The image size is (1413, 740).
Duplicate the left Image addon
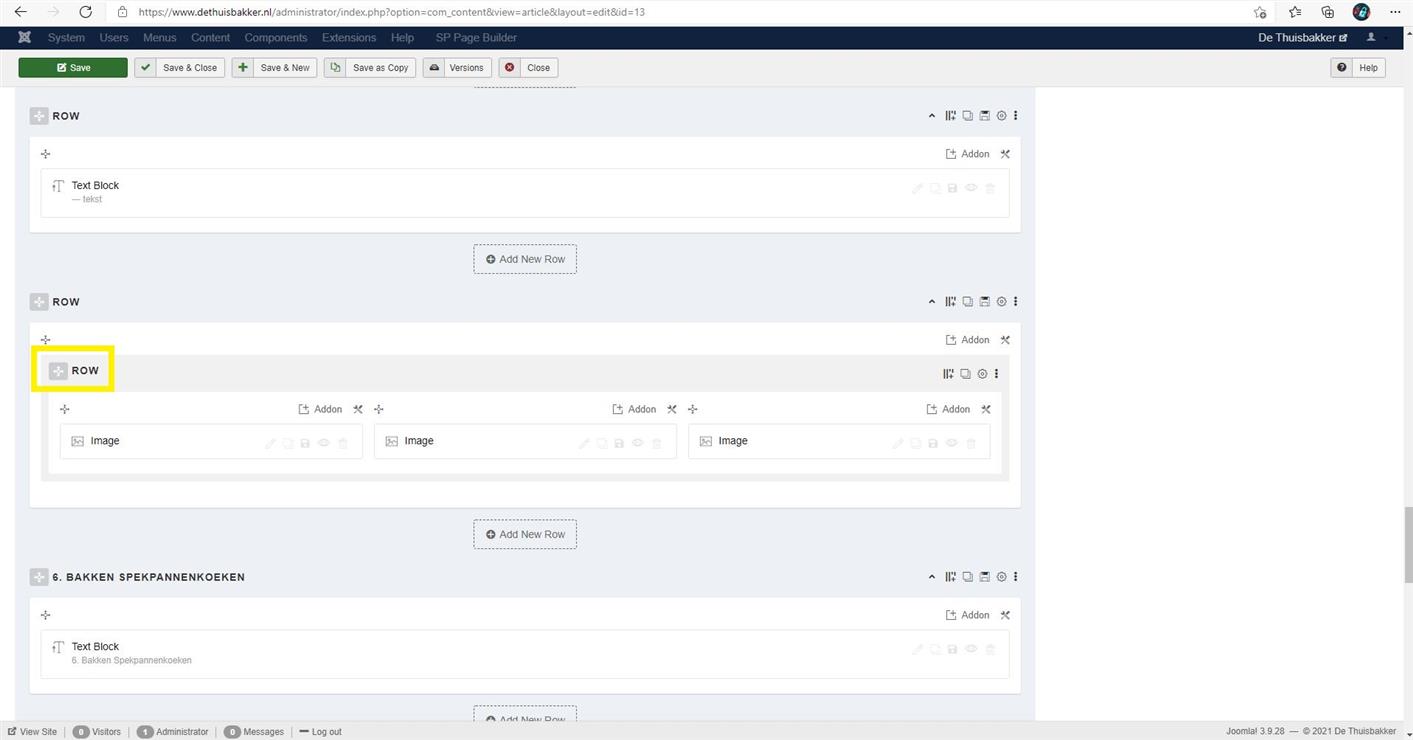click(288, 443)
